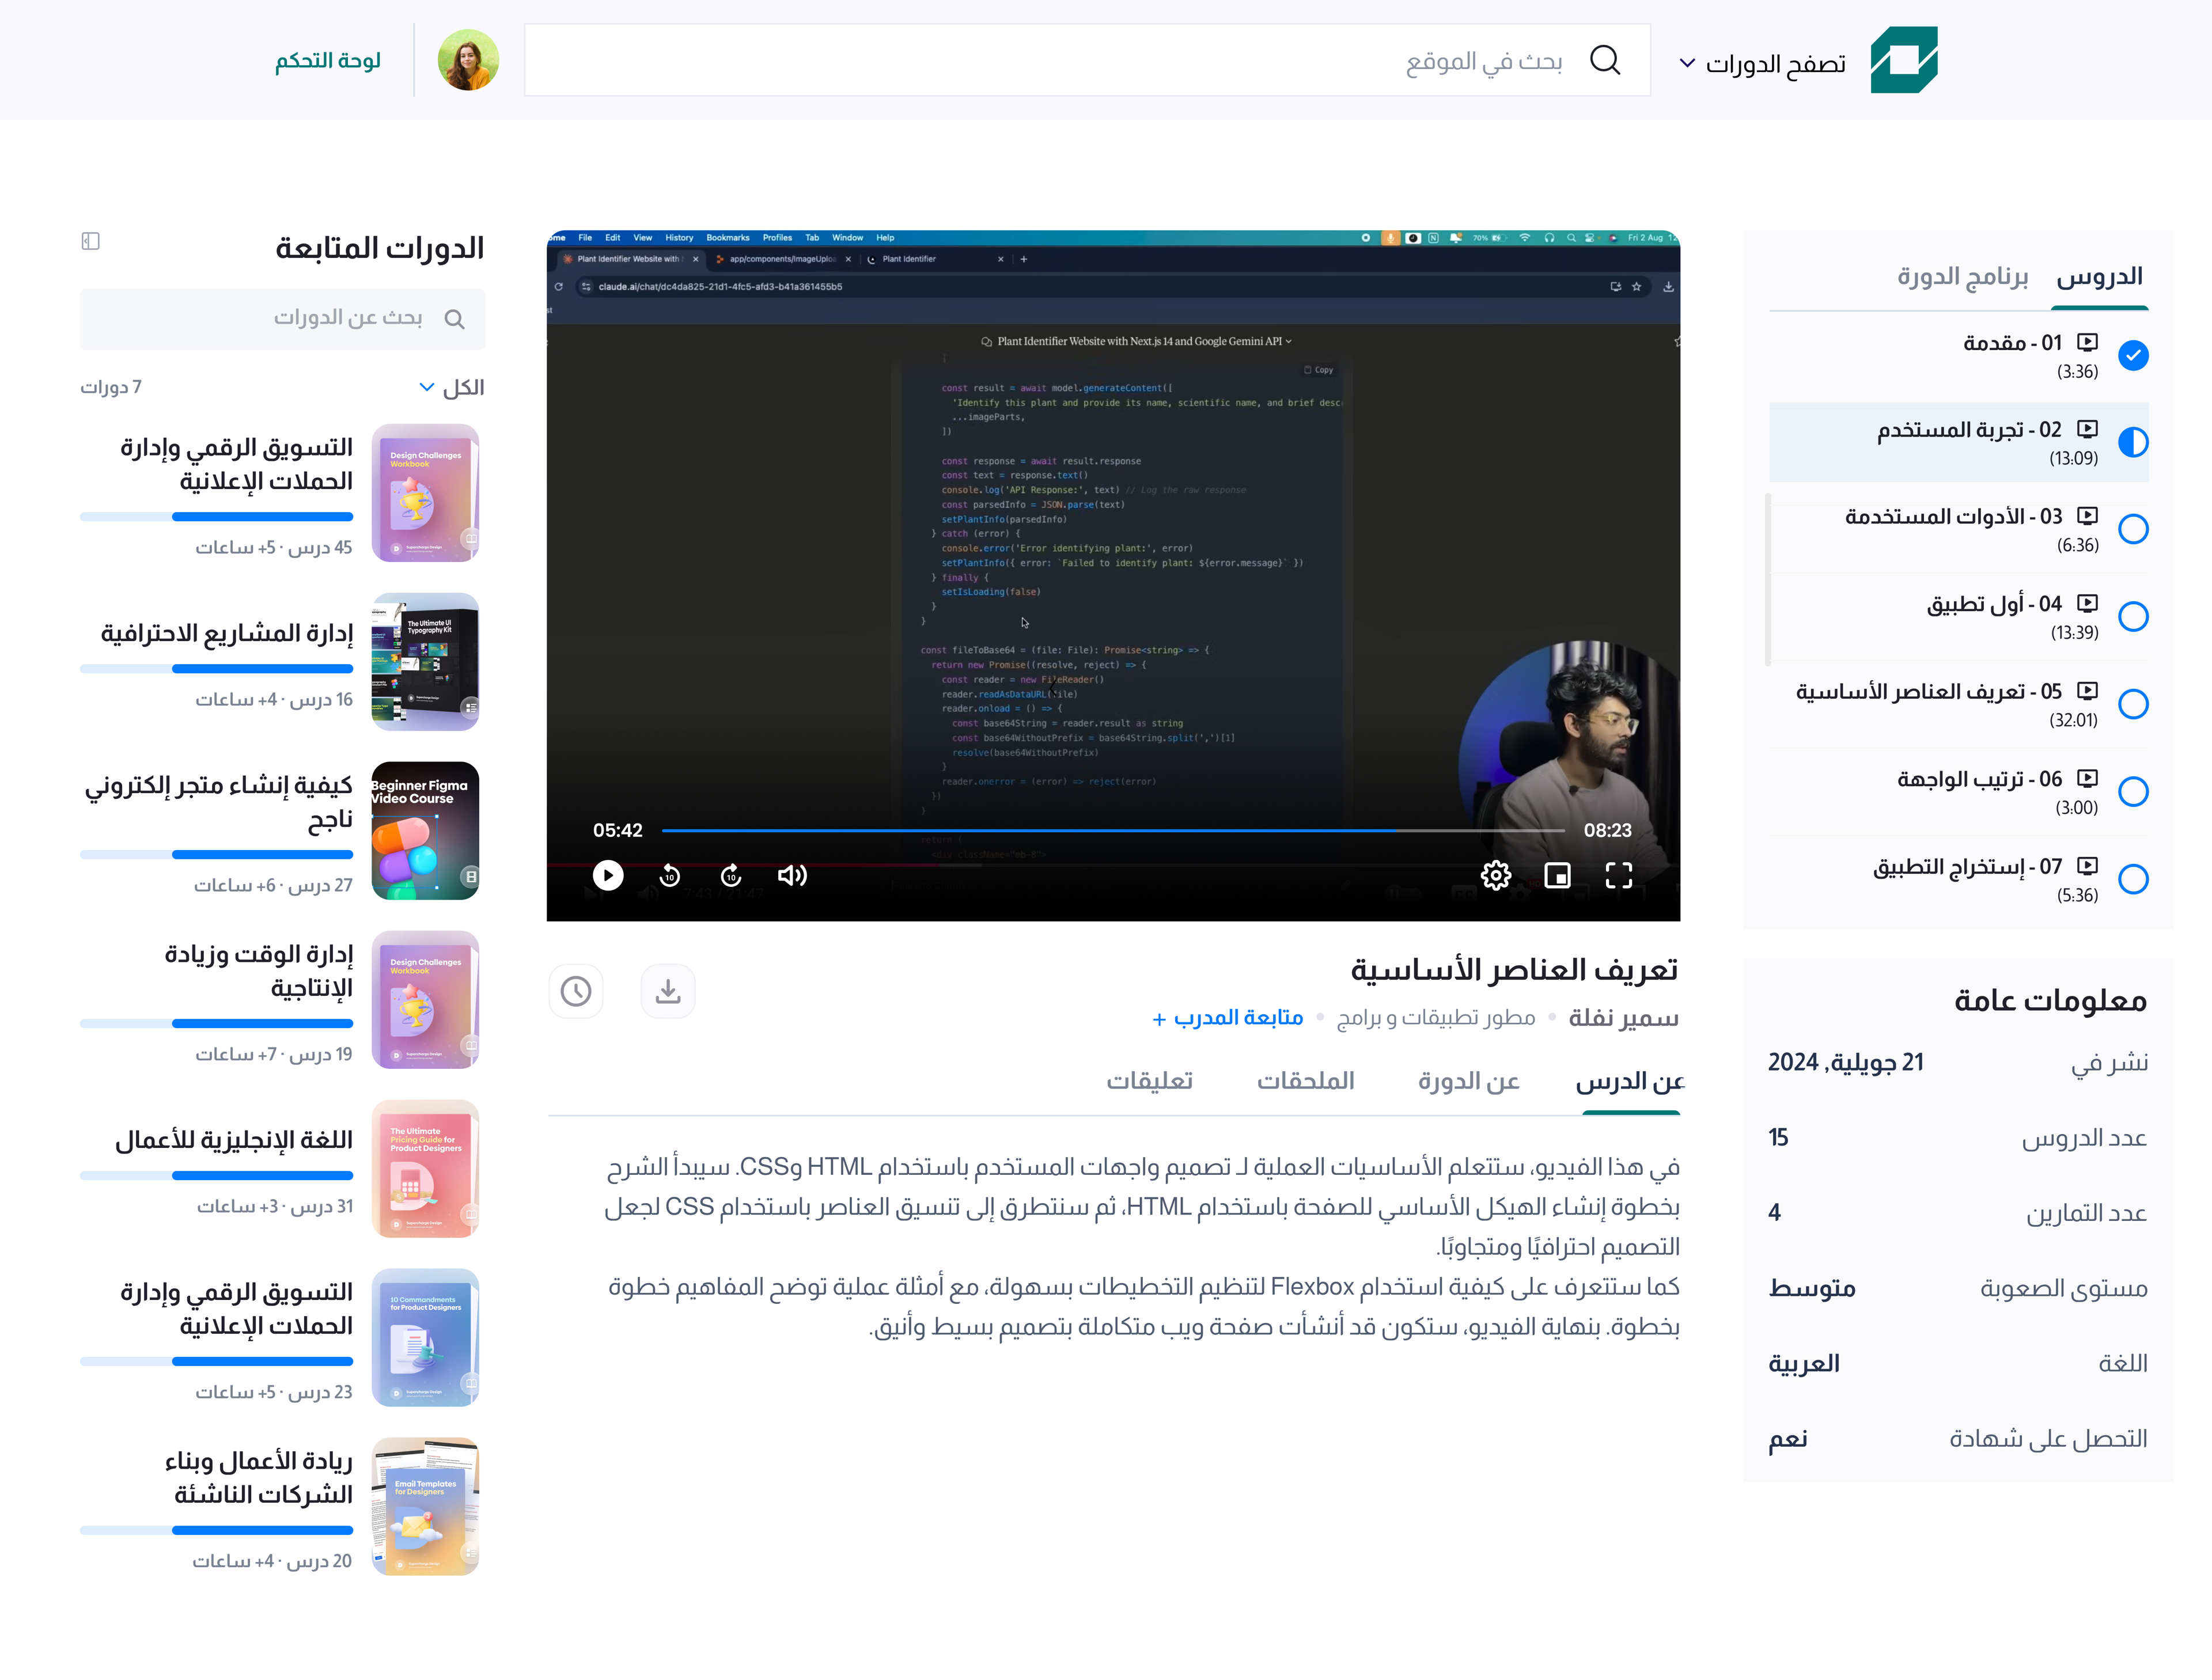Click the icon on إدارة المشاريع الاحترافية thumbnail
This screenshot has height=1680, width=2212.
470,708
